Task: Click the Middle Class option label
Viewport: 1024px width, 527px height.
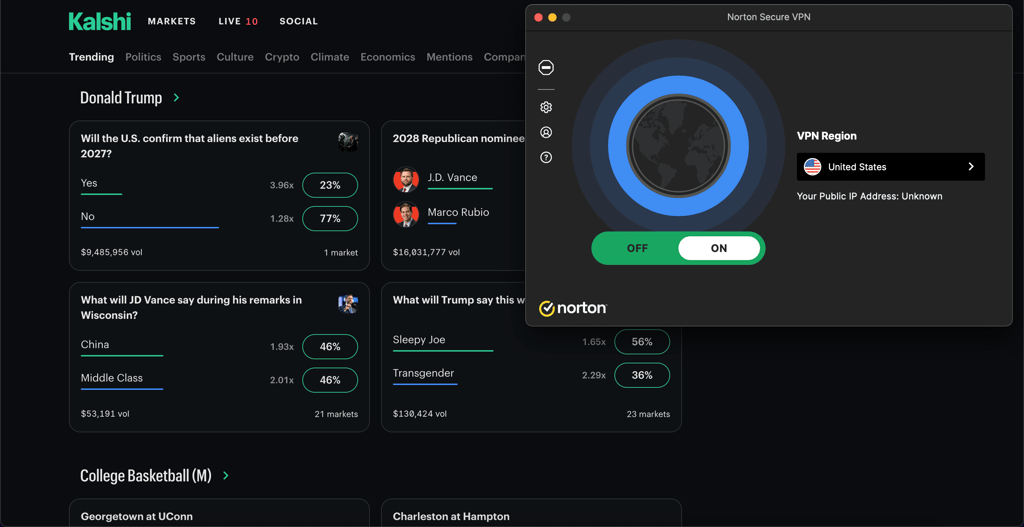Action: coord(112,378)
